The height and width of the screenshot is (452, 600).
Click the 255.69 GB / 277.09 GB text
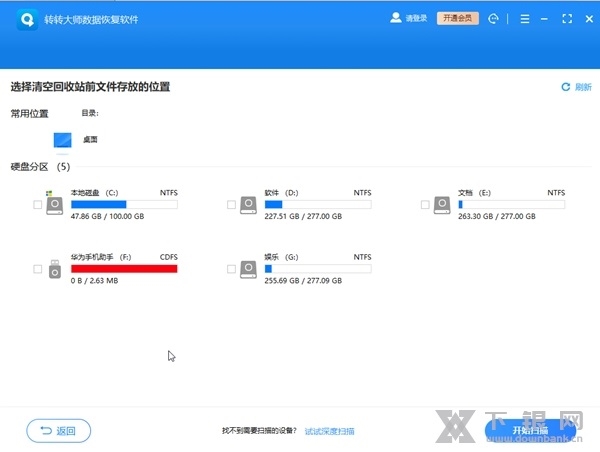tap(303, 281)
